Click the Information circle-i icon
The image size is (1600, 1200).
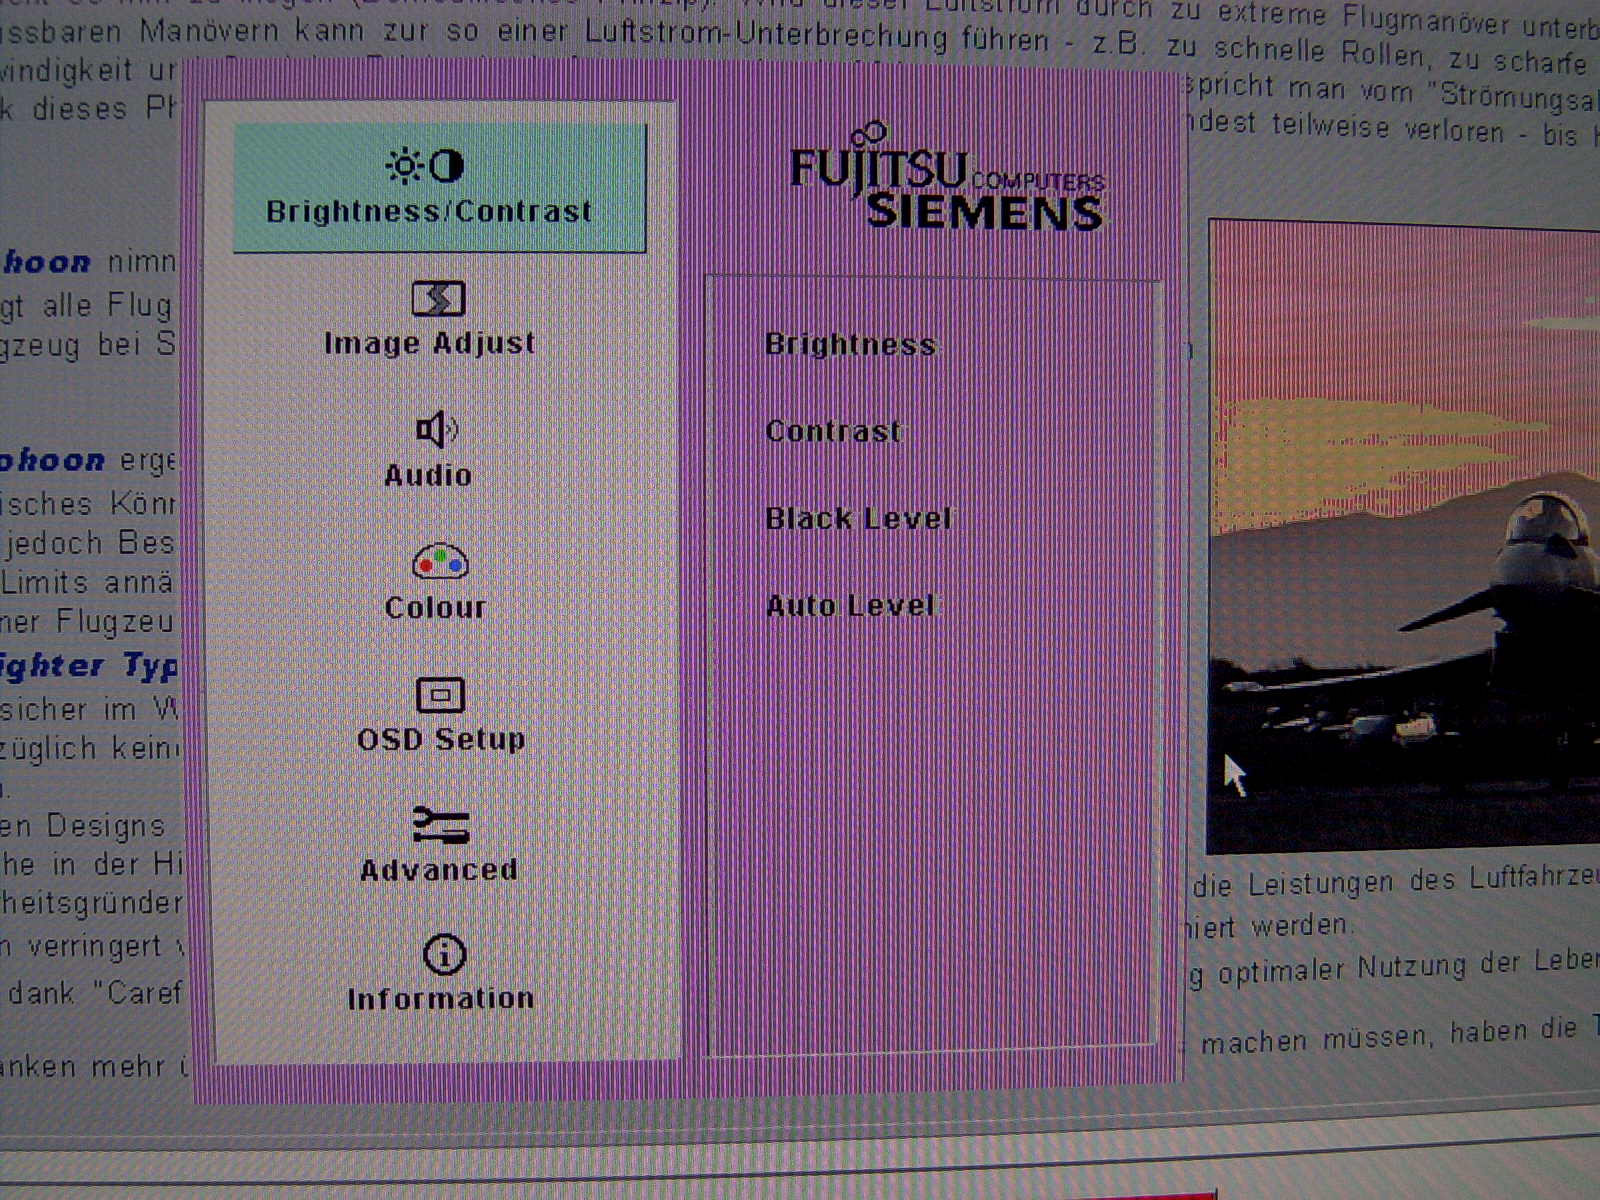pos(444,955)
